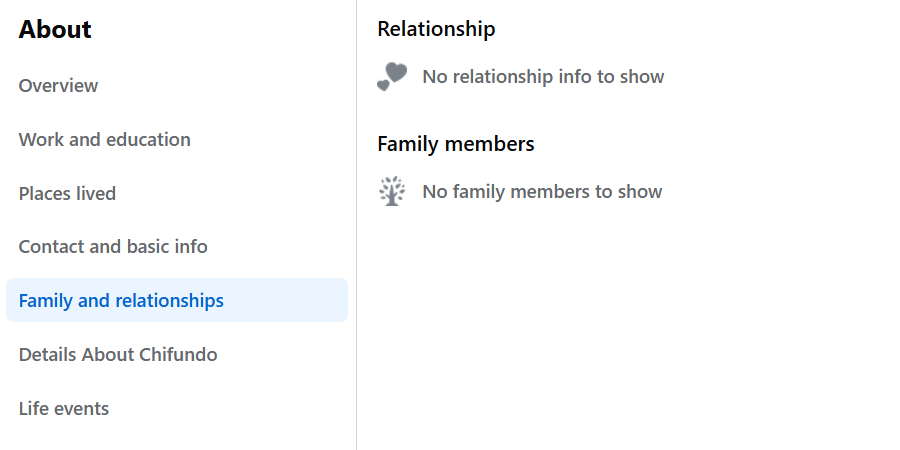The image size is (900, 450).
Task: Click the Relationship section heading
Action: [436, 29]
